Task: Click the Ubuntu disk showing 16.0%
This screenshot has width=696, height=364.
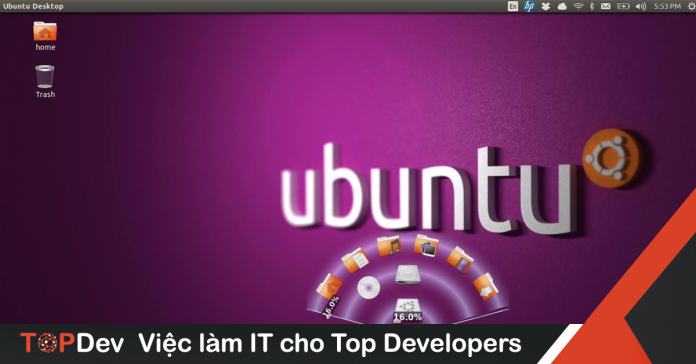Action: 407,310
